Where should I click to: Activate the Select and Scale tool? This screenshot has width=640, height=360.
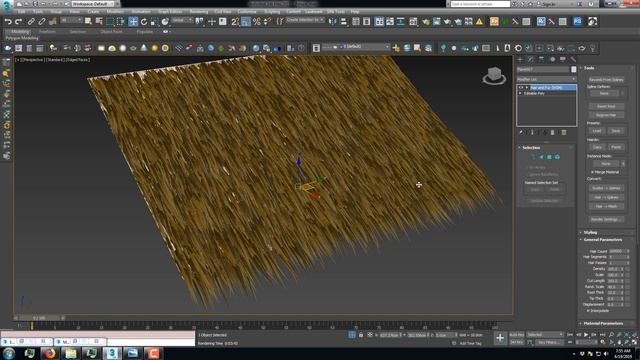(x=154, y=22)
